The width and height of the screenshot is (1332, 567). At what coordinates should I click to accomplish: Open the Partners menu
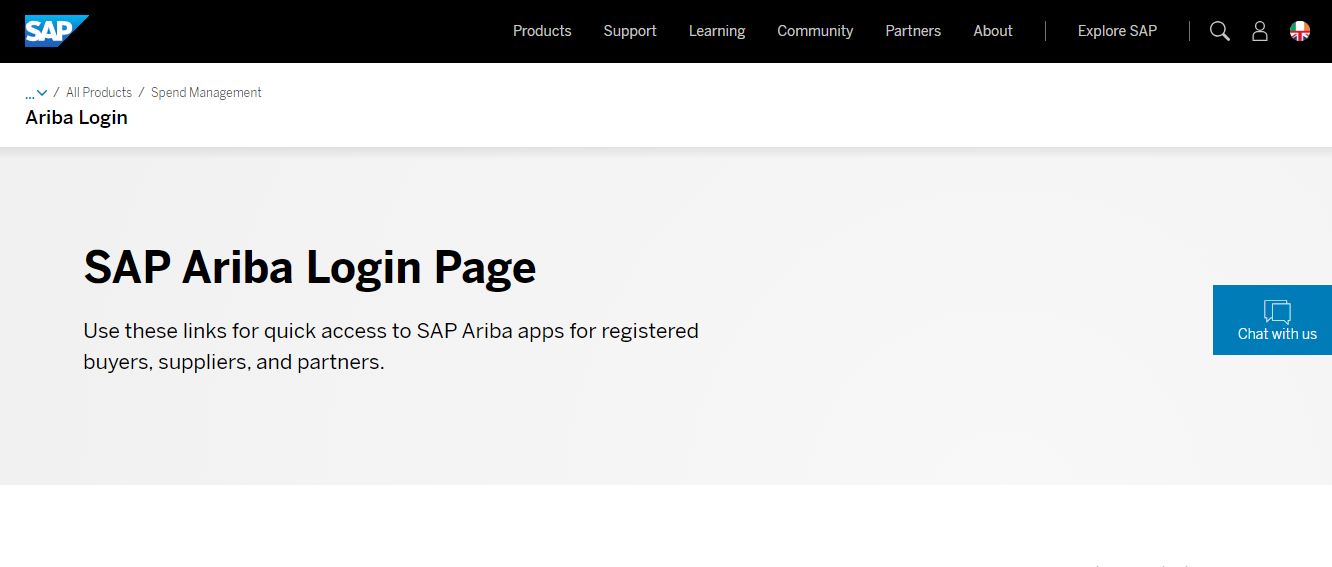click(x=913, y=31)
